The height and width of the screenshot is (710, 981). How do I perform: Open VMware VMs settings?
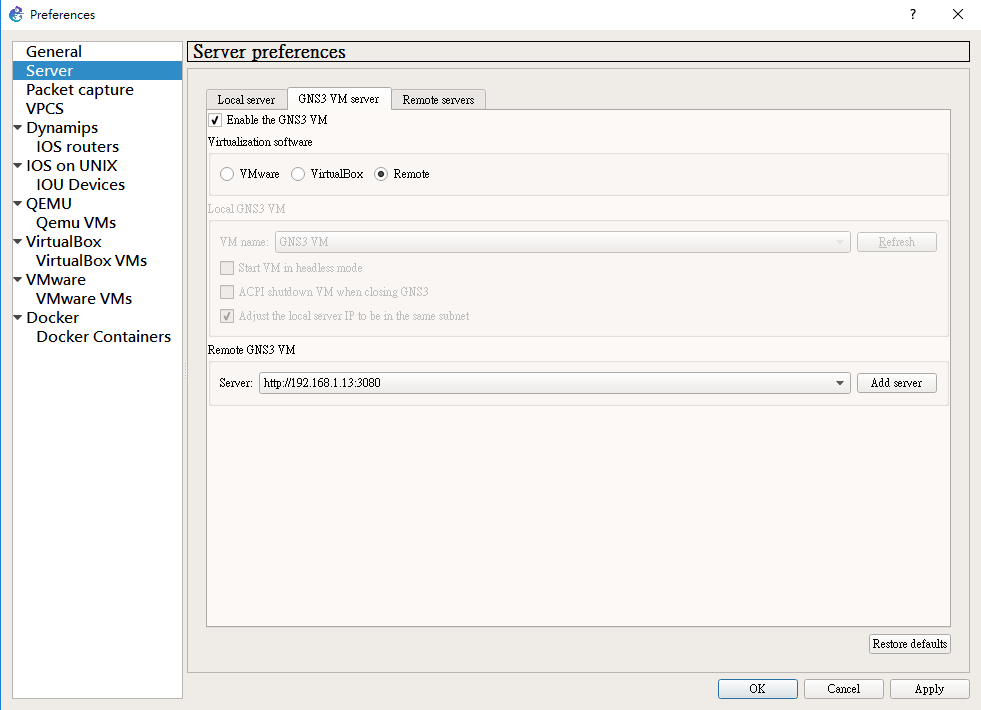tap(84, 298)
